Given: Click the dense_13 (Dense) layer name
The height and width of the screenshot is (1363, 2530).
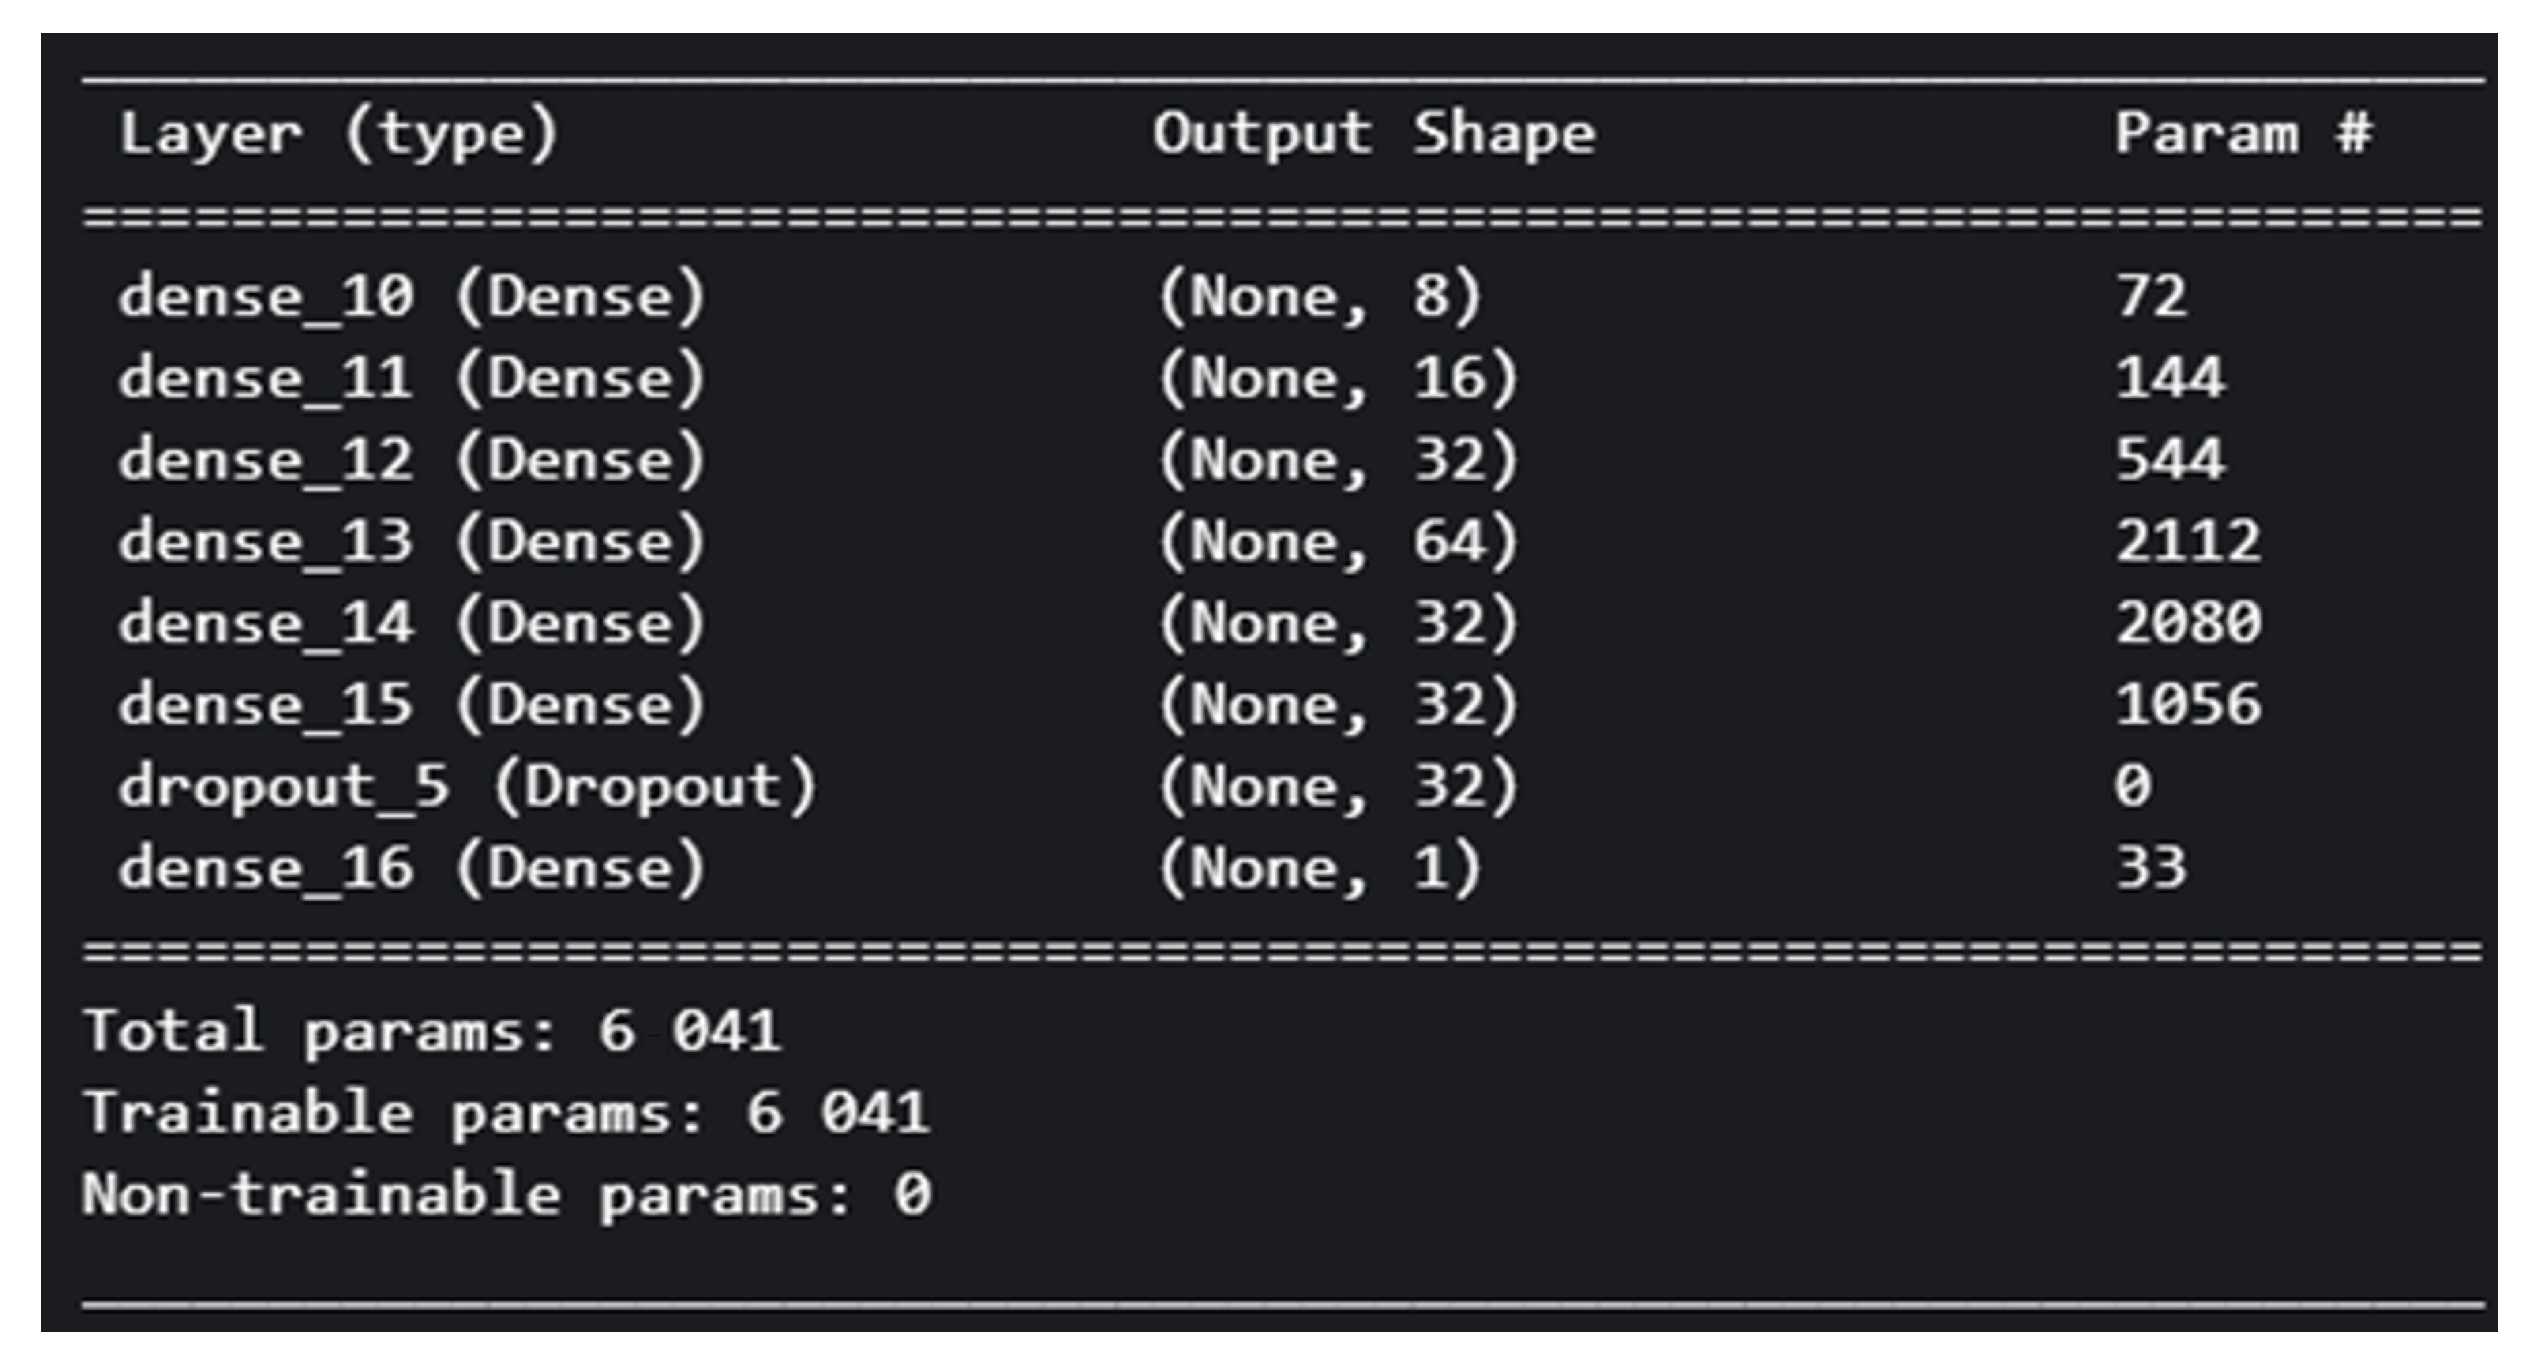Looking at the screenshot, I should click(412, 542).
